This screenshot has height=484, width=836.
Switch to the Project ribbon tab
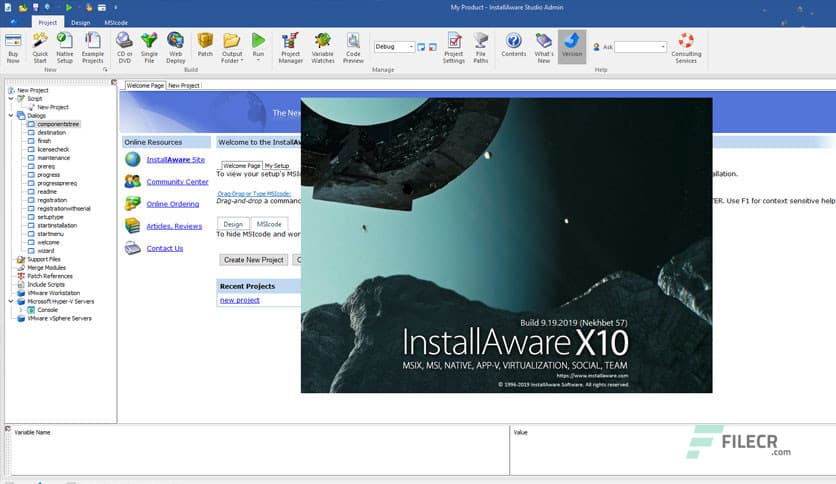[47, 22]
